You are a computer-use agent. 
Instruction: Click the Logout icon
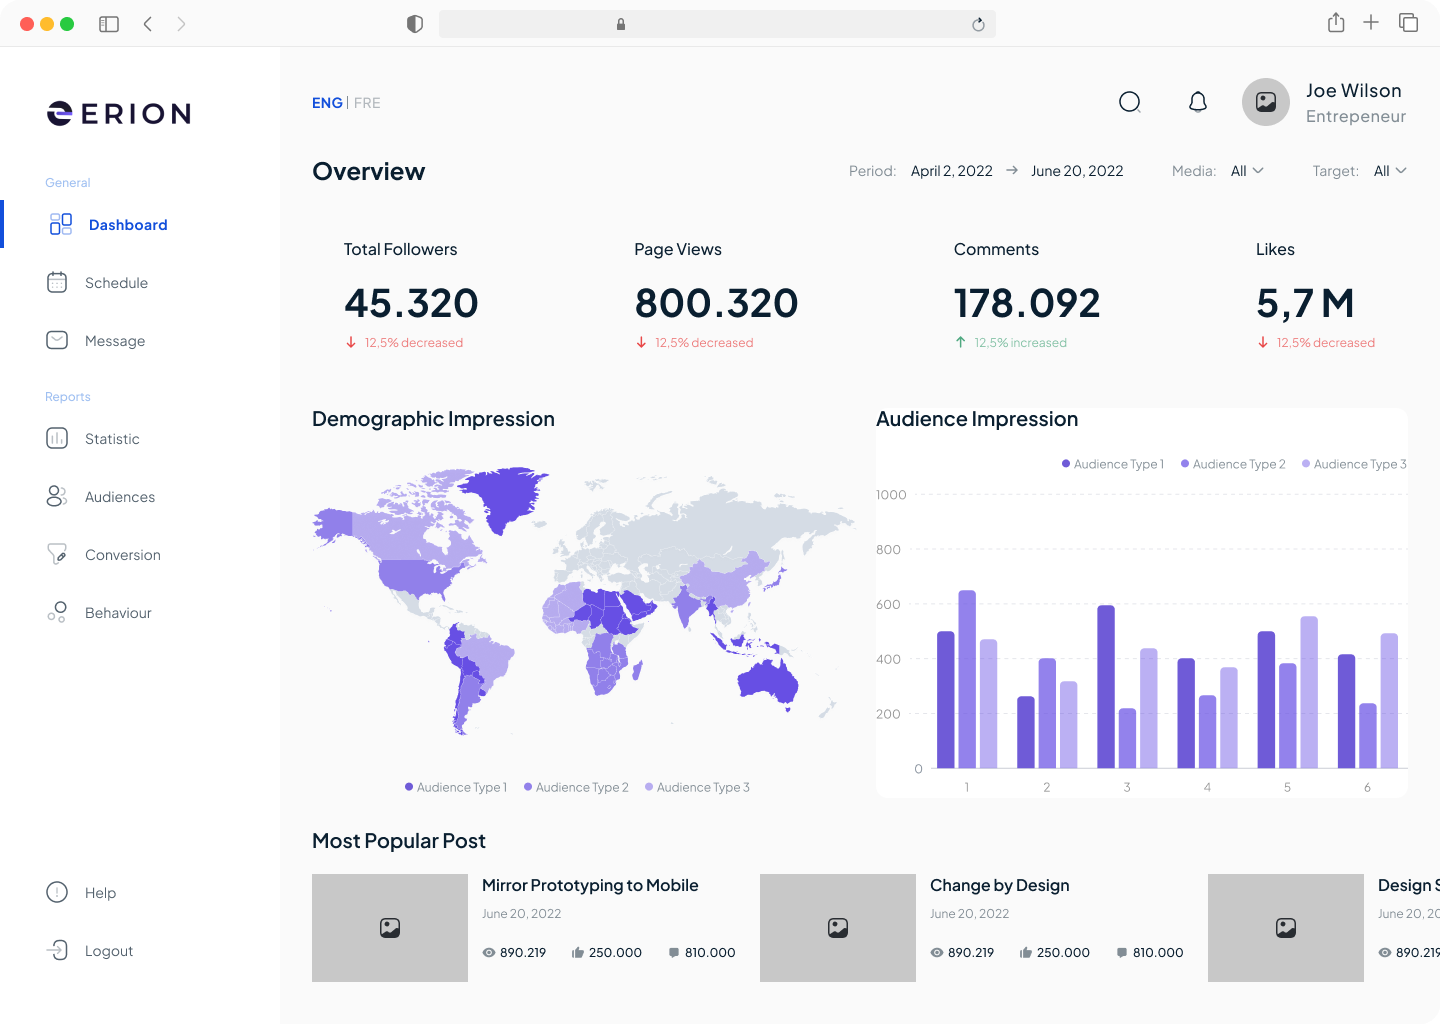(57, 950)
